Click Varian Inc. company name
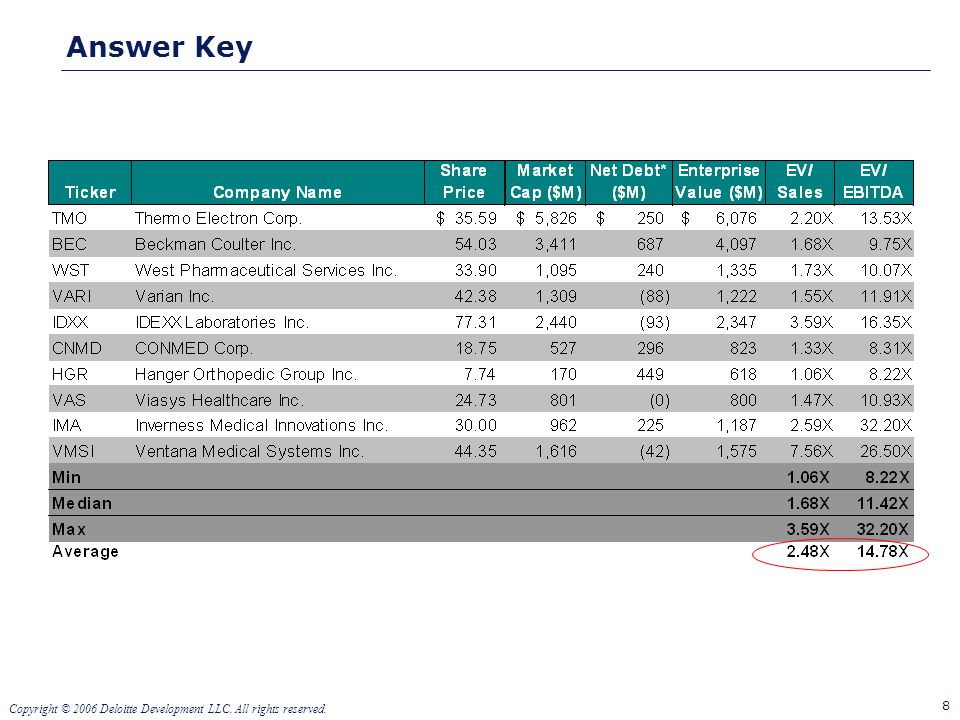960x720 pixels. pyautogui.click(x=174, y=296)
